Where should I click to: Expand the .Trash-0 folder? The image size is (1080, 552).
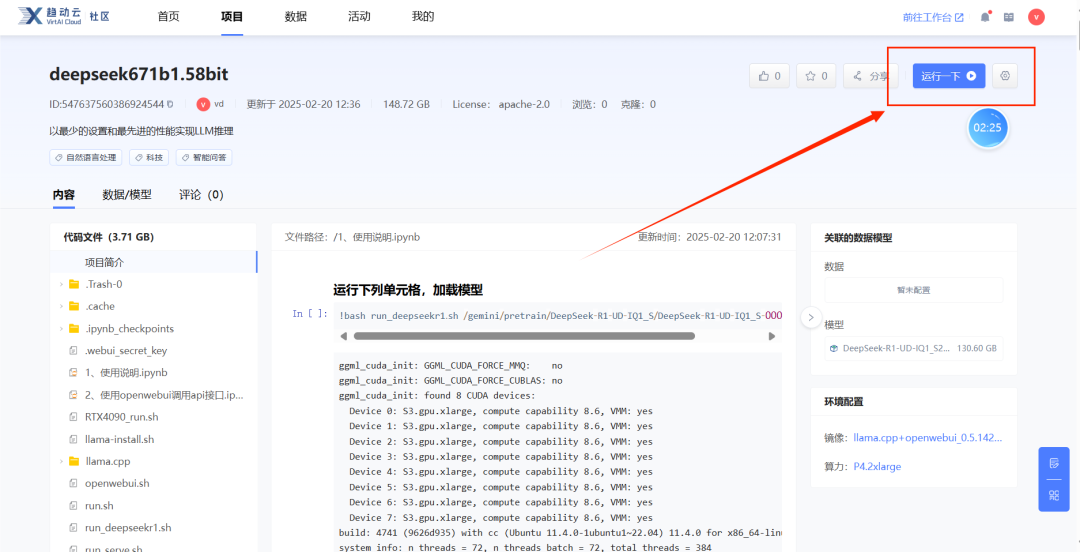point(61,285)
